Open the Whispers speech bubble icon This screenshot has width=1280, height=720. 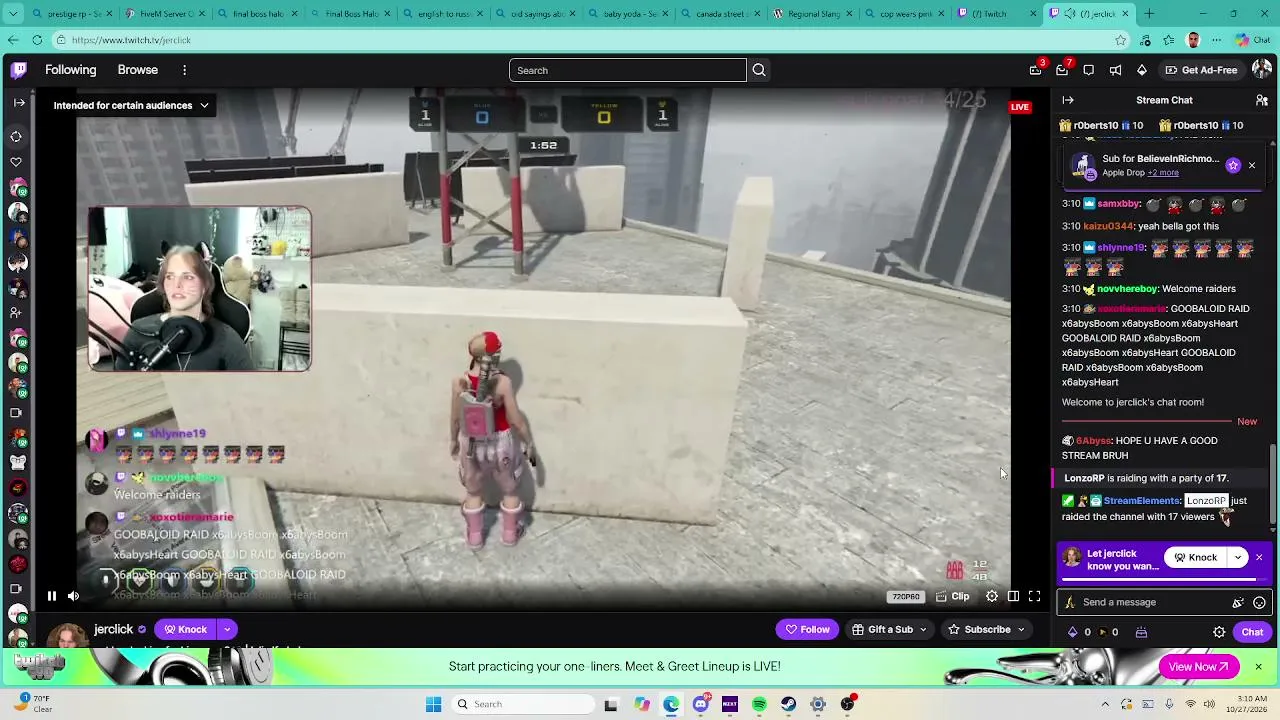click(x=1089, y=70)
